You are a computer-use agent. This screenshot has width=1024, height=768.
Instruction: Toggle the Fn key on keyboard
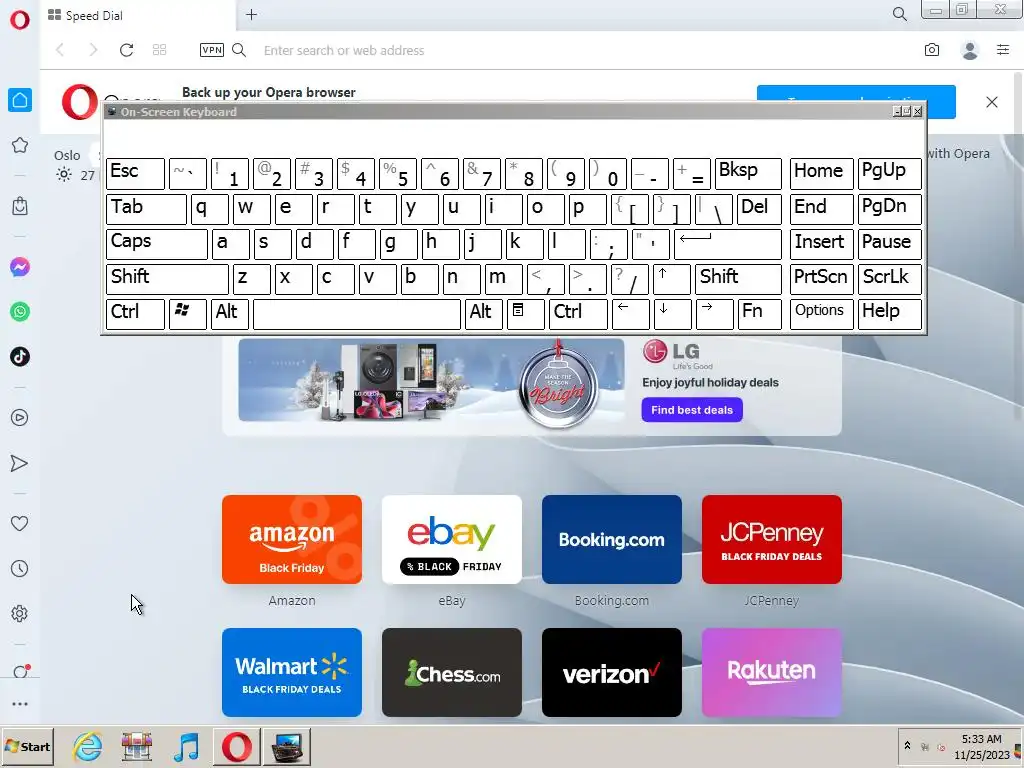(760, 313)
